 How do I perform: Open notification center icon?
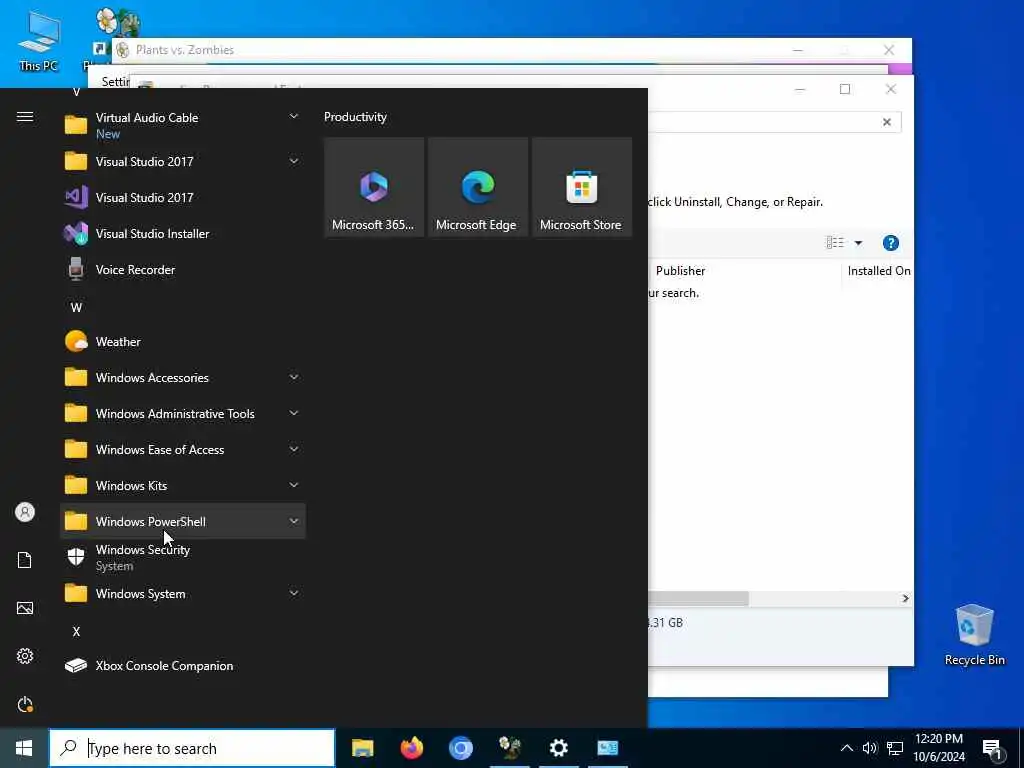pos(991,749)
